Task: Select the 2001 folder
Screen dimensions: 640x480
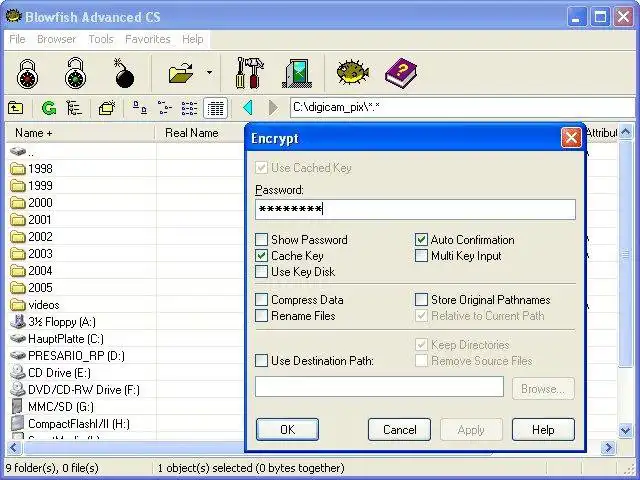Action: [x=32, y=220]
